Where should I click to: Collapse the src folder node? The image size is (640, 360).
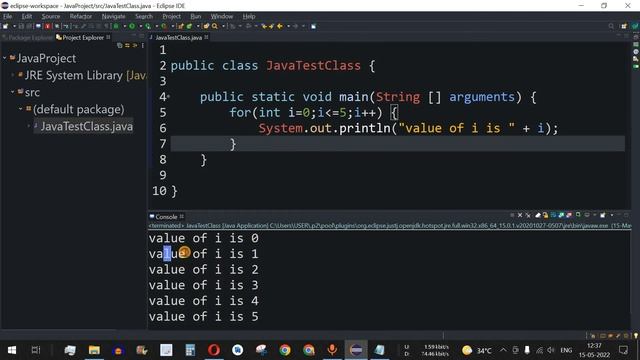click(13, 92)
